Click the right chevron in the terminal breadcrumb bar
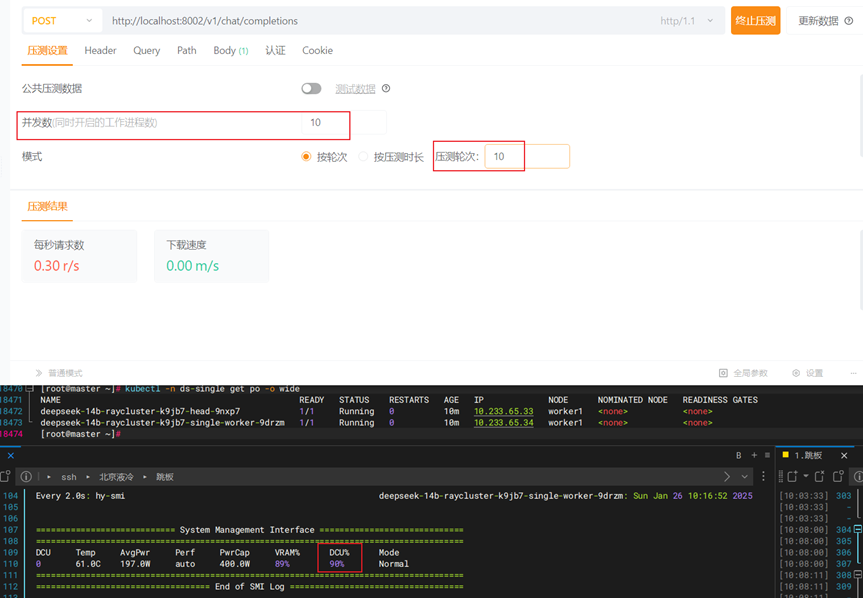Screen dimensions: 863x598 pos(727,476)
